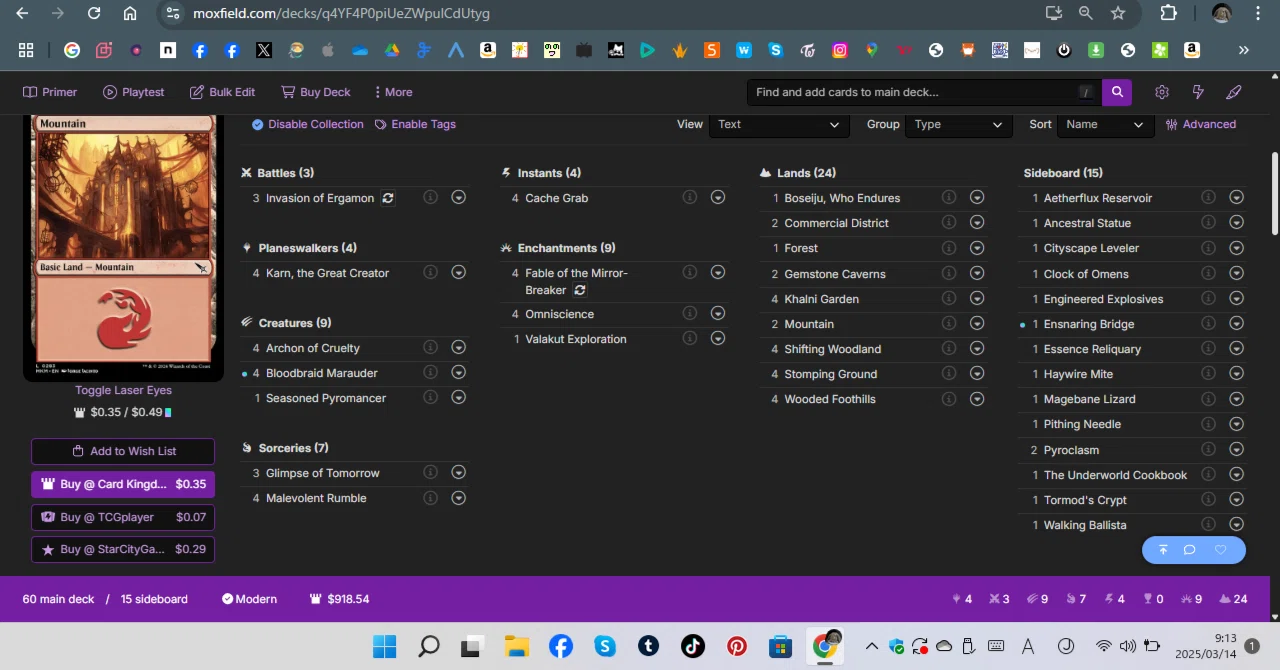Open Shifting Woodland card link
This screenshot has width=1280, height=670.
coord(832,349)
